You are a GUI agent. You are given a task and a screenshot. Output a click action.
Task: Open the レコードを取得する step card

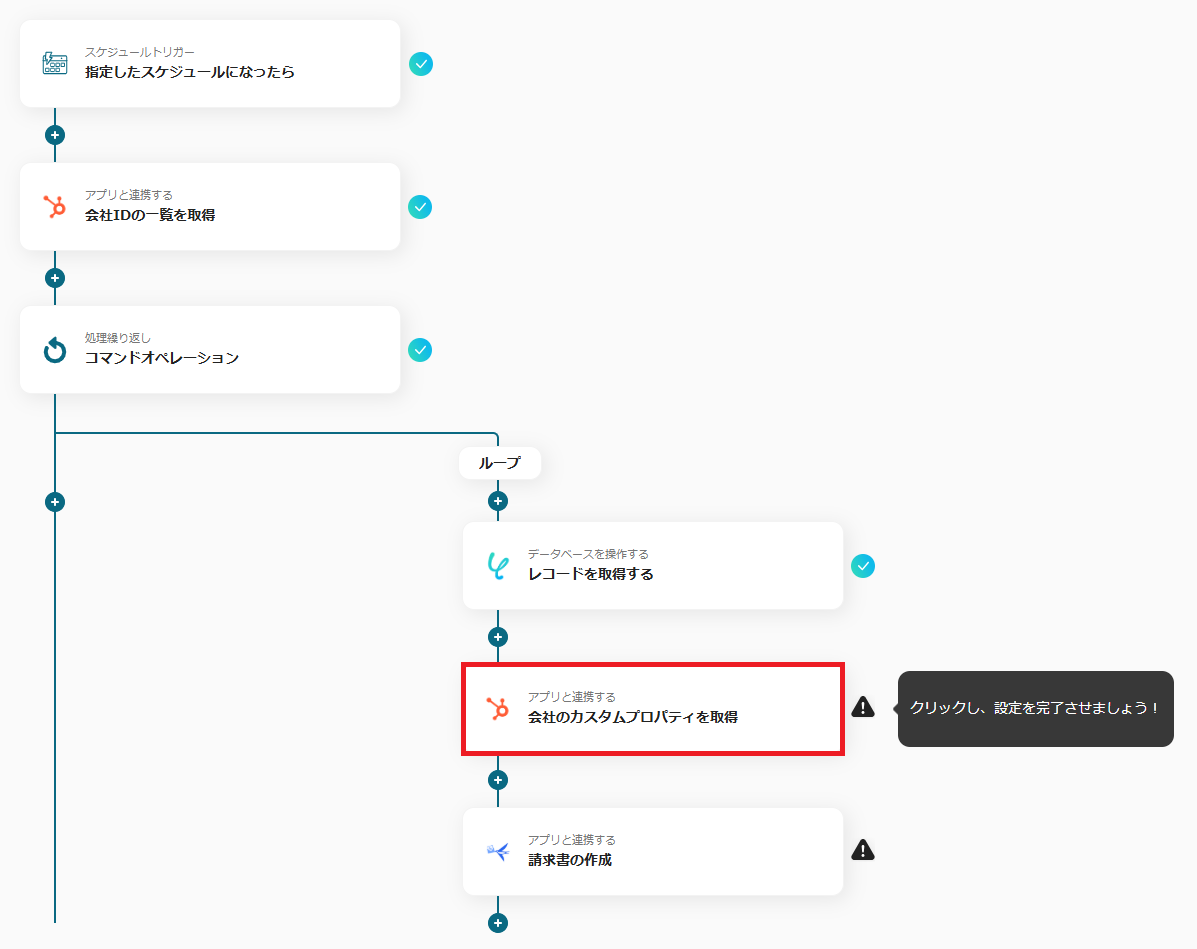click(x=653, y=566)
